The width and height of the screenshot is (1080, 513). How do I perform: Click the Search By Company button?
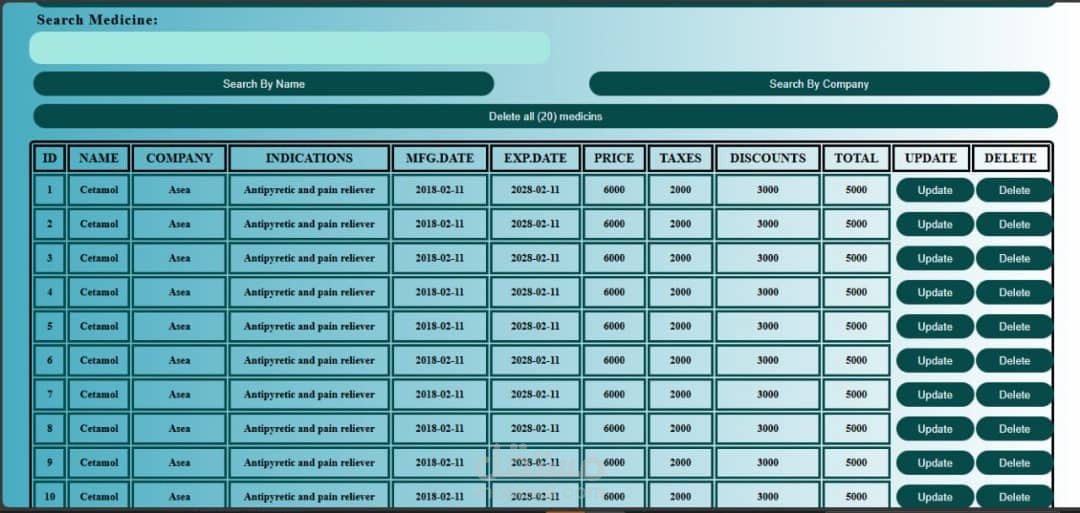pyautogui.click(x=819, y=84)
